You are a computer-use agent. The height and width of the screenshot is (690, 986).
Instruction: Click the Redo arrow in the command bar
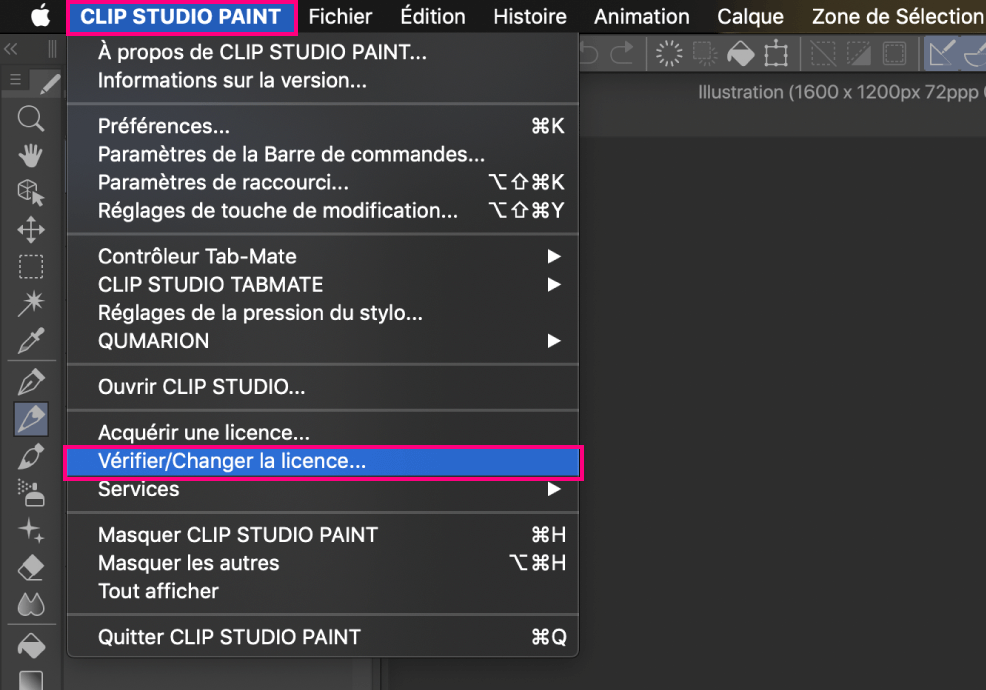click(622, 53)
